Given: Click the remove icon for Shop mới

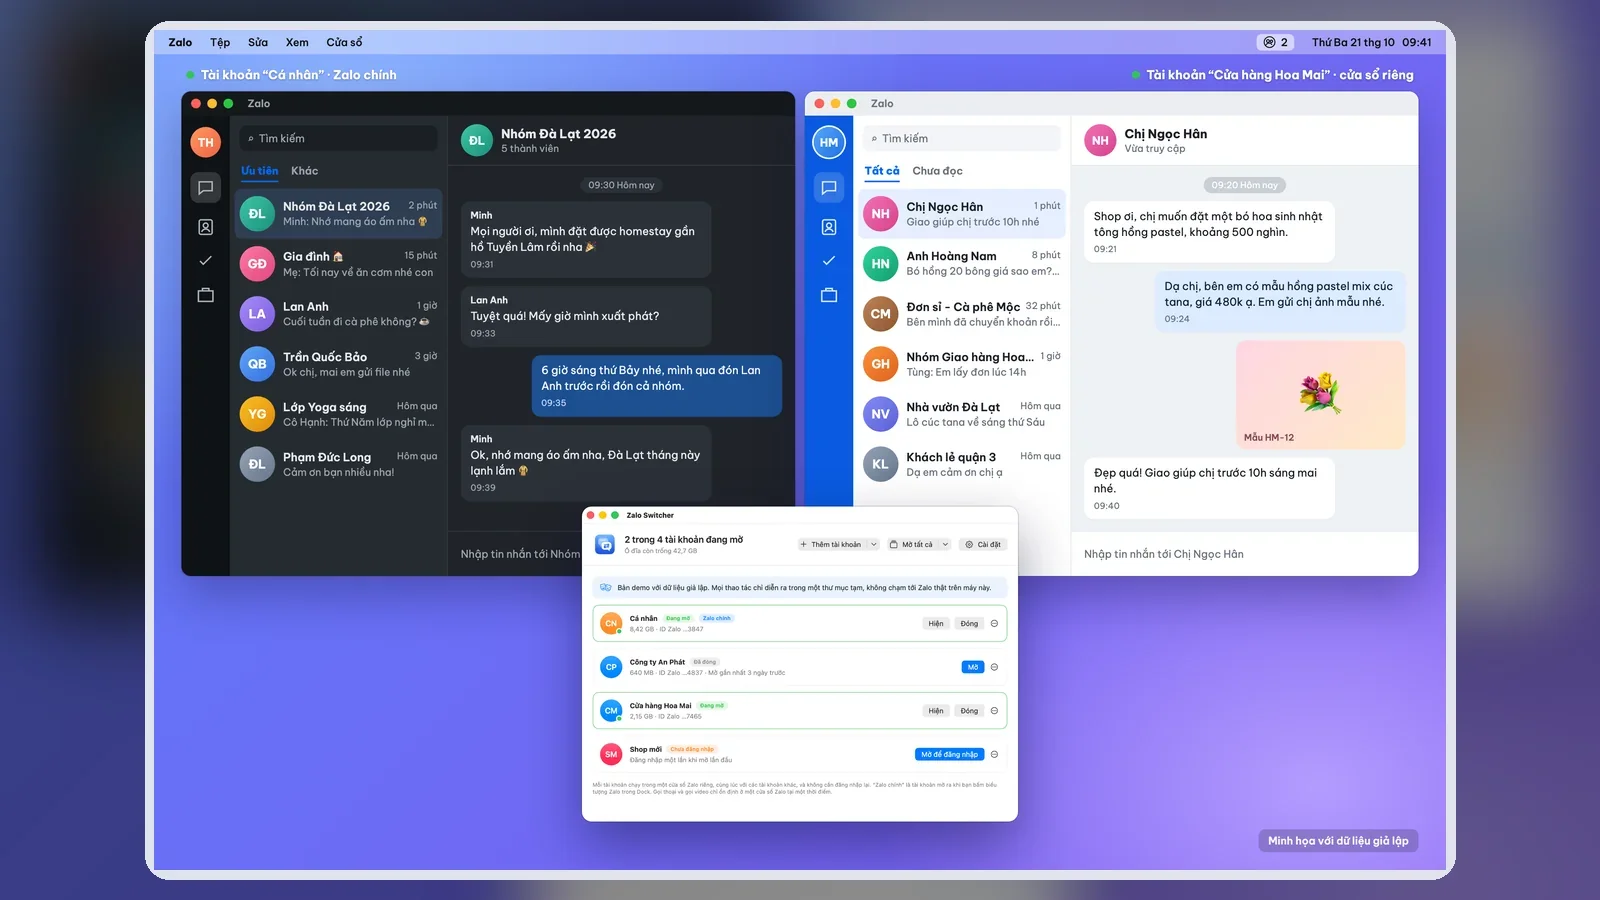Looking at the screenshot, I should point(994,754).
